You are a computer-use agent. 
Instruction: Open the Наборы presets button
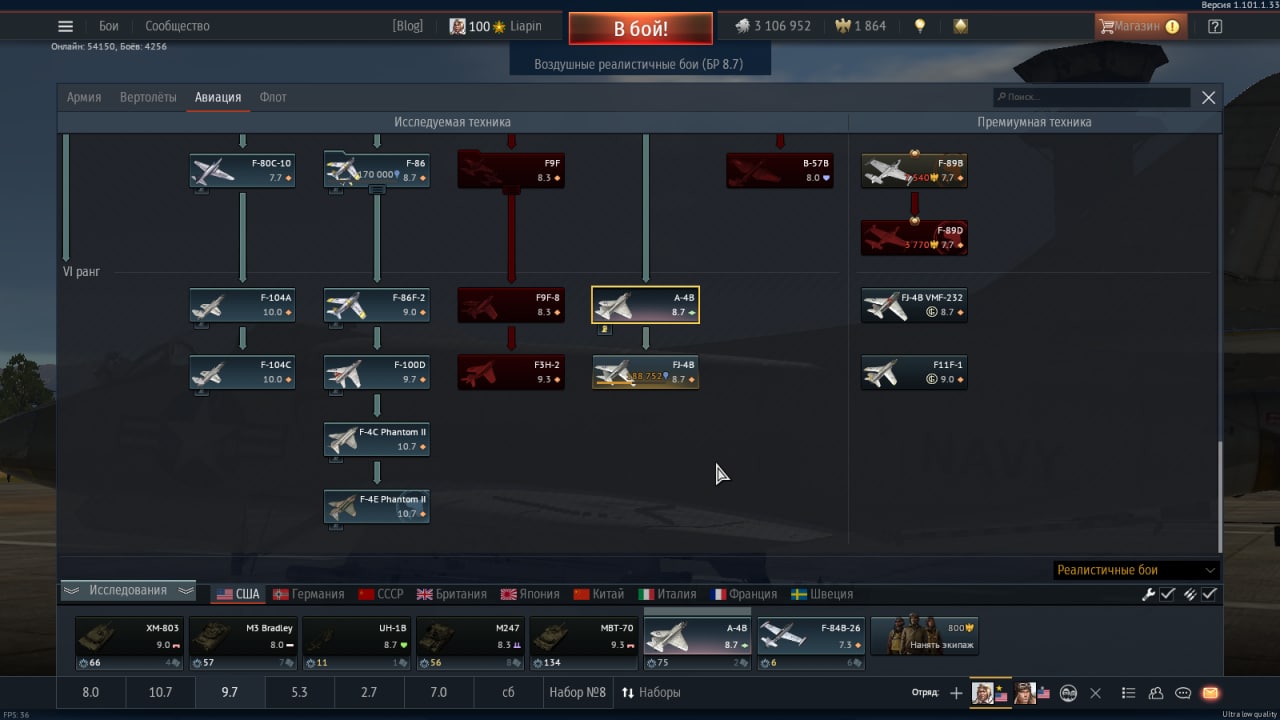pyautogui.click(x=650, y=692)
